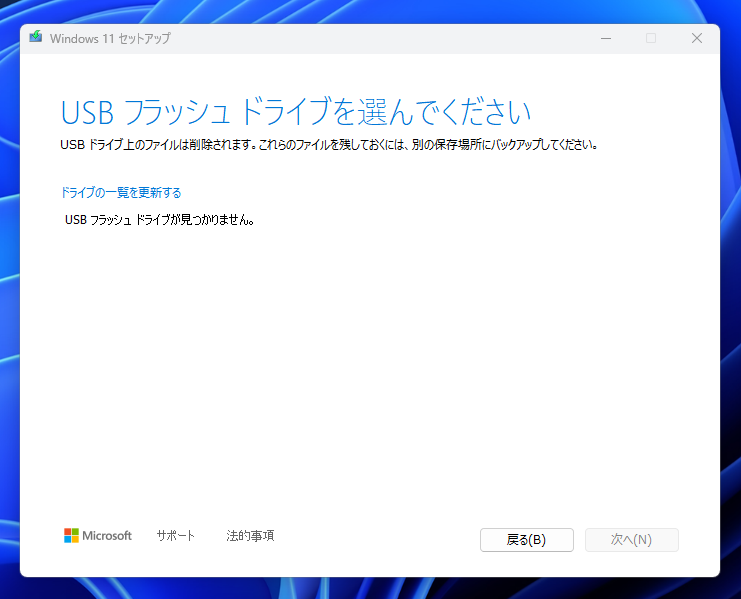This screenshot has width=741, height=599.
Task: Click the disabled maximize button
Action: [651, 38]
